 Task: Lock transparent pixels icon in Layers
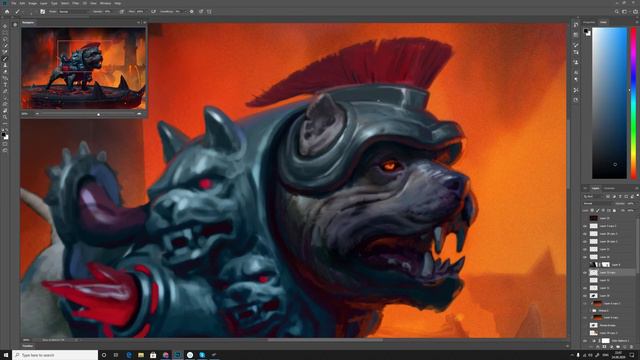click(593, 210)
